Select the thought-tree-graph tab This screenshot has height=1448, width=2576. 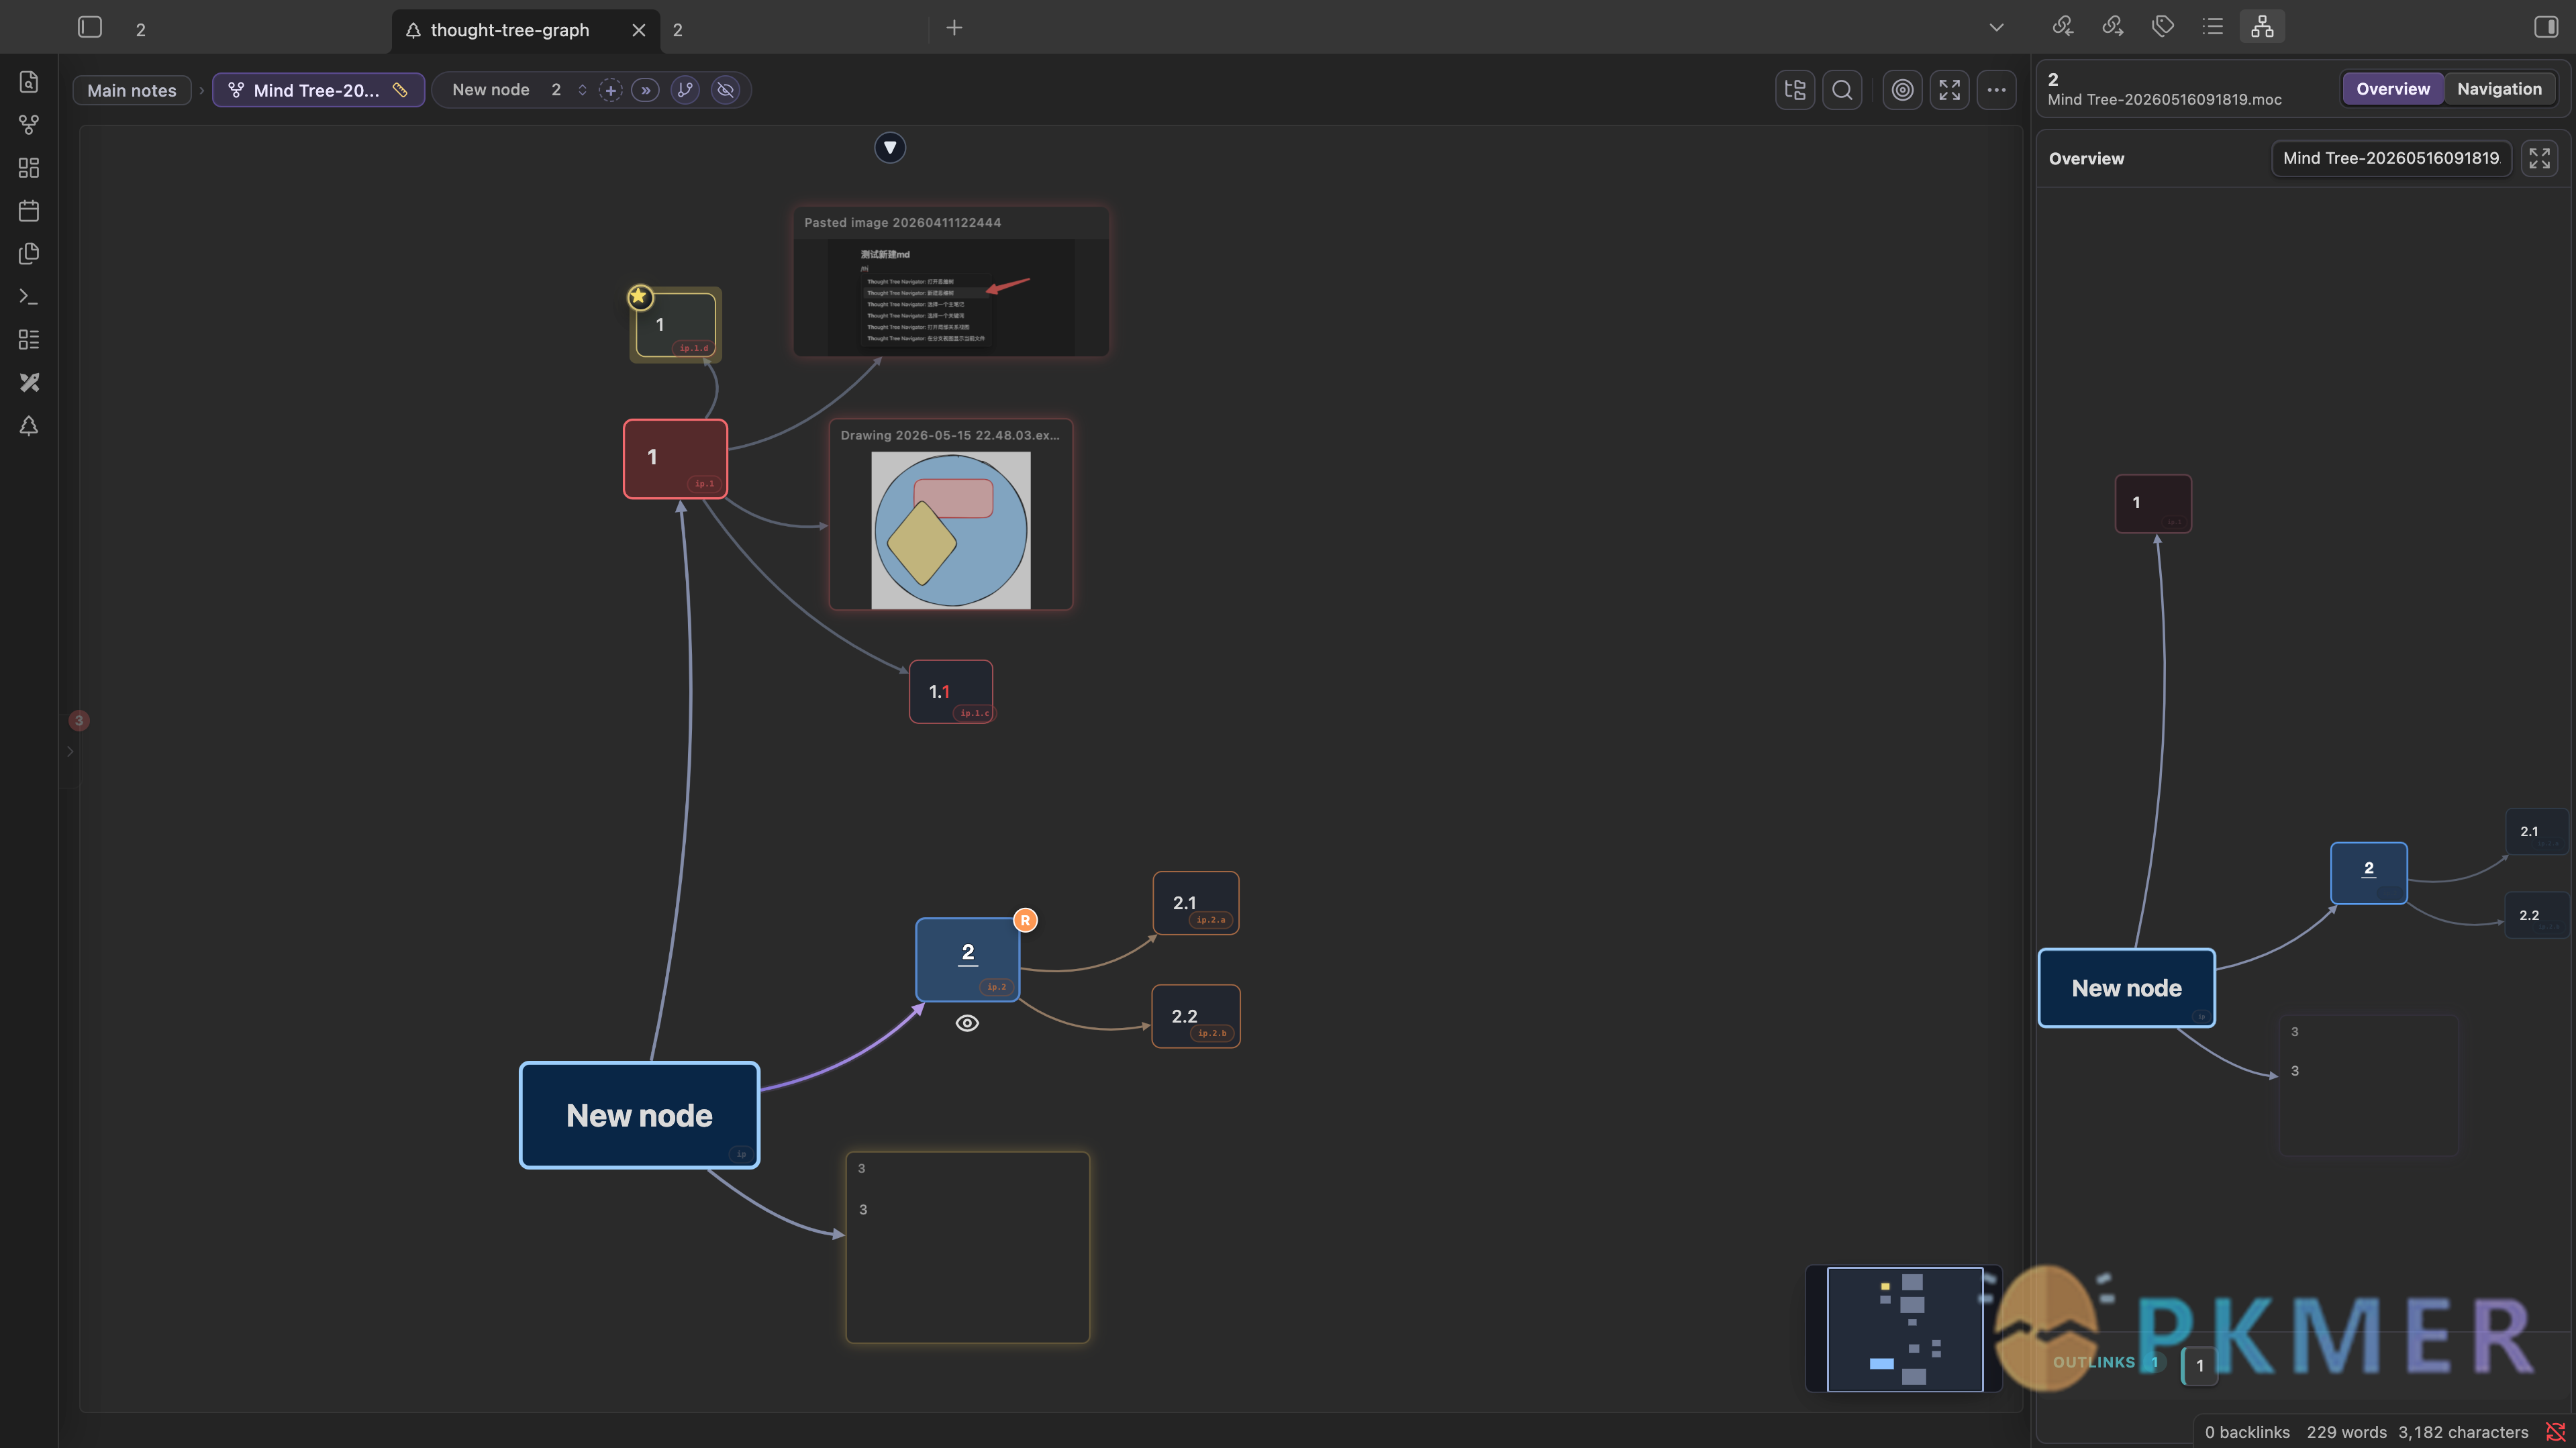510,30
